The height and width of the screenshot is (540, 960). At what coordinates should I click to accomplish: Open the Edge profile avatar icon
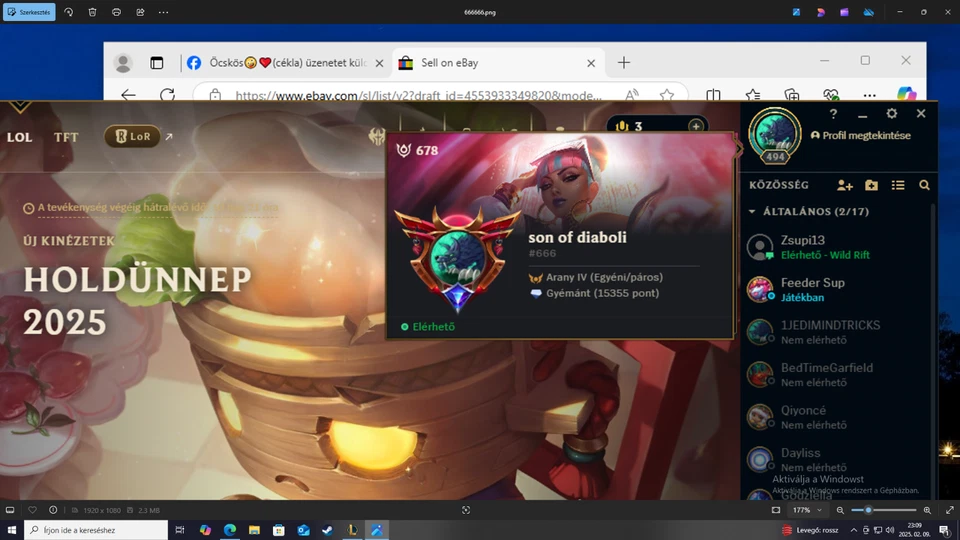pyautogui.click(x=123, y=63)
